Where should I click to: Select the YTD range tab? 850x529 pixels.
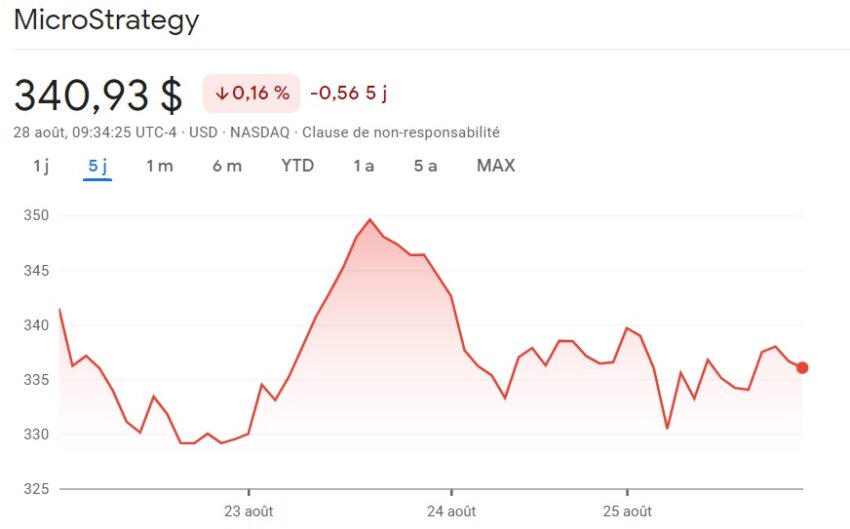[x=297, y=166]
